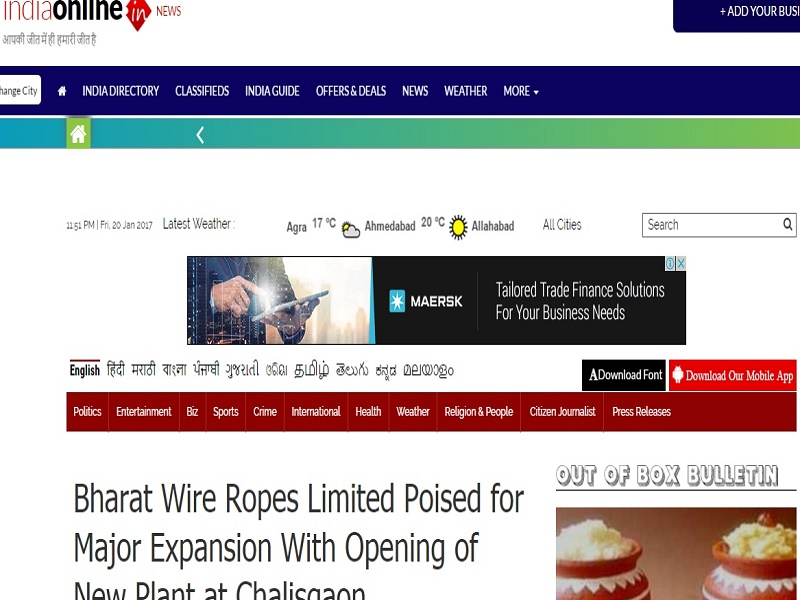Click the search magnifier icon
The width and height of the screenshot is (800, 600).
tap(788, 224)
